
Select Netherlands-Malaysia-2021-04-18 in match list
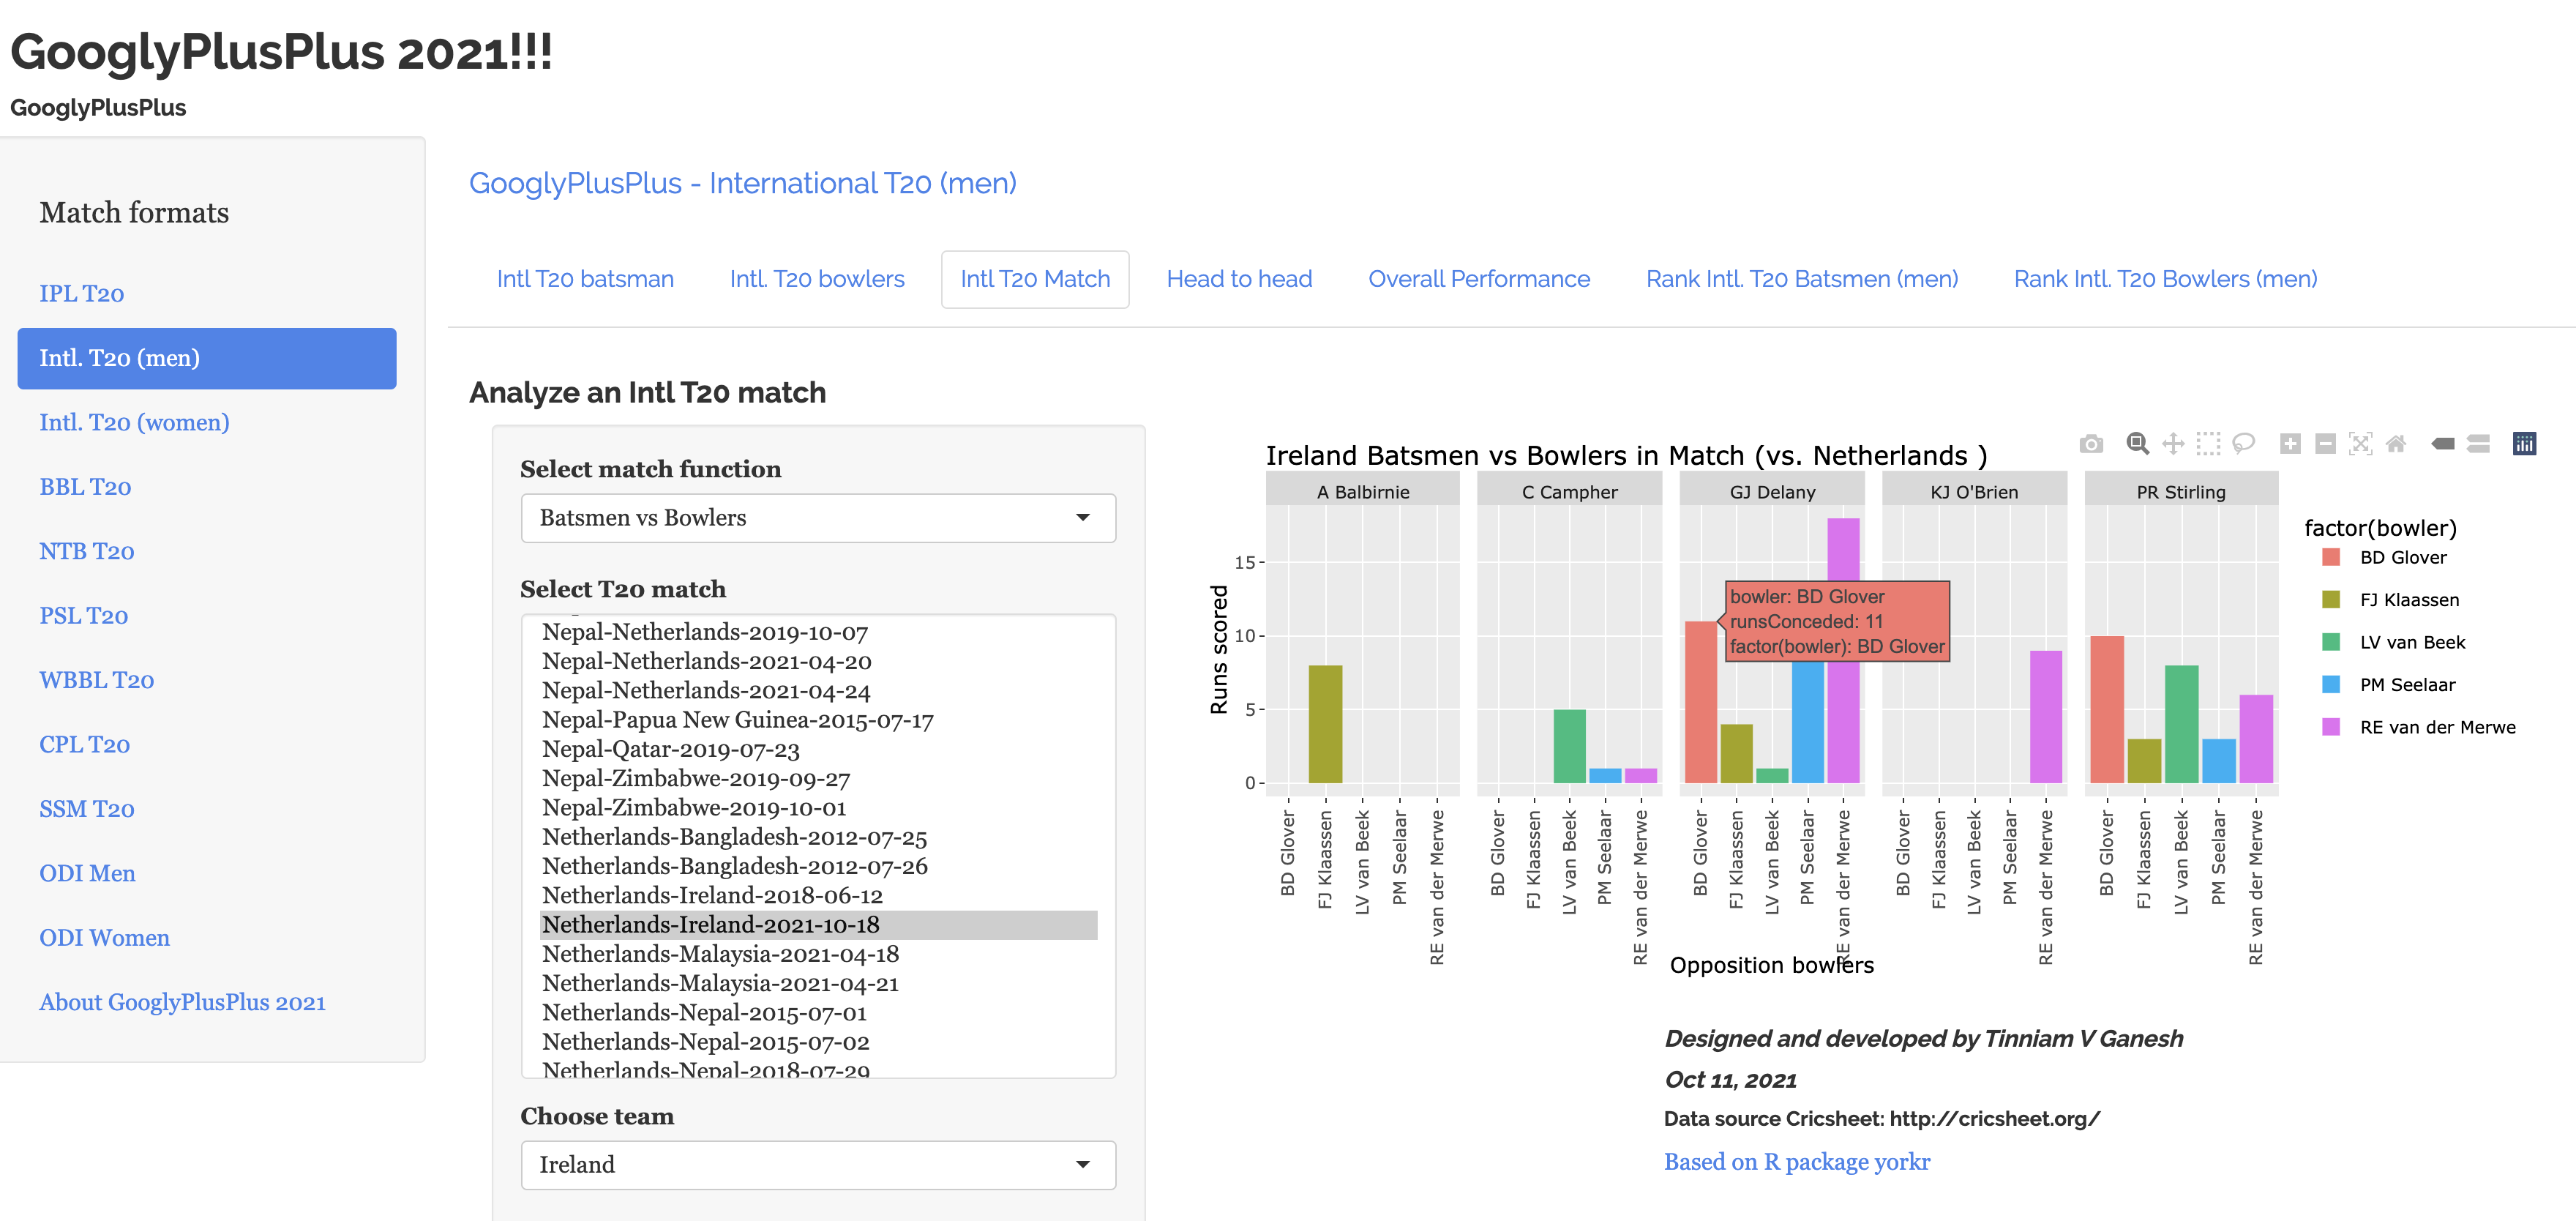720,954
